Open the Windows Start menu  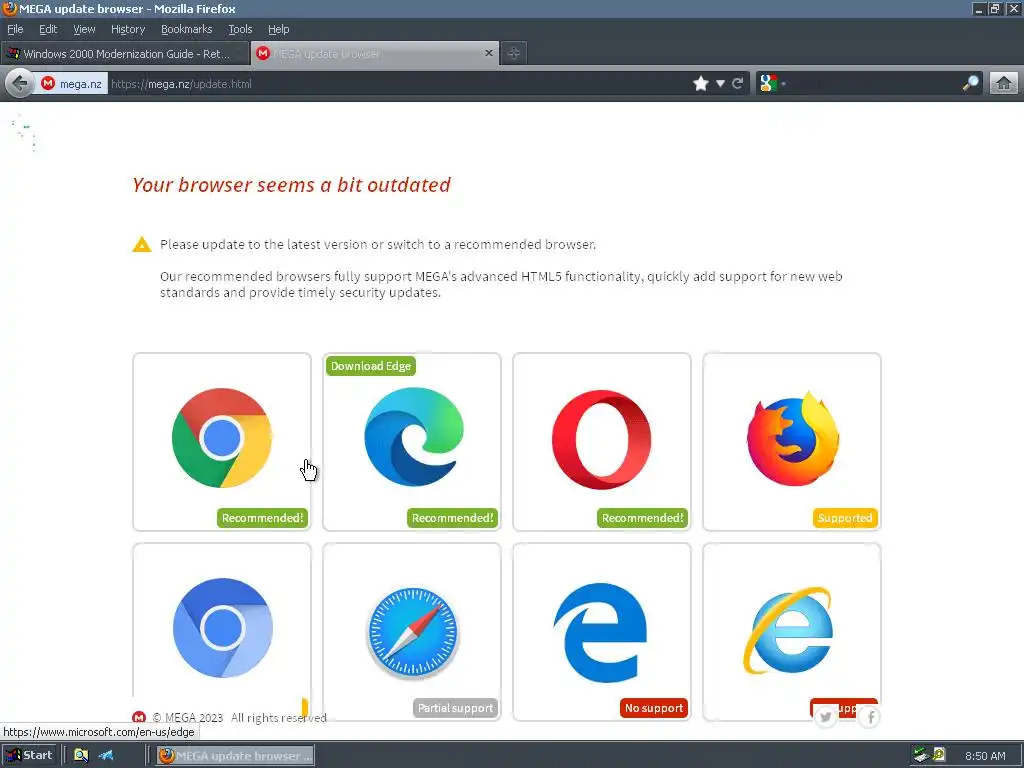tap(30, 755)
